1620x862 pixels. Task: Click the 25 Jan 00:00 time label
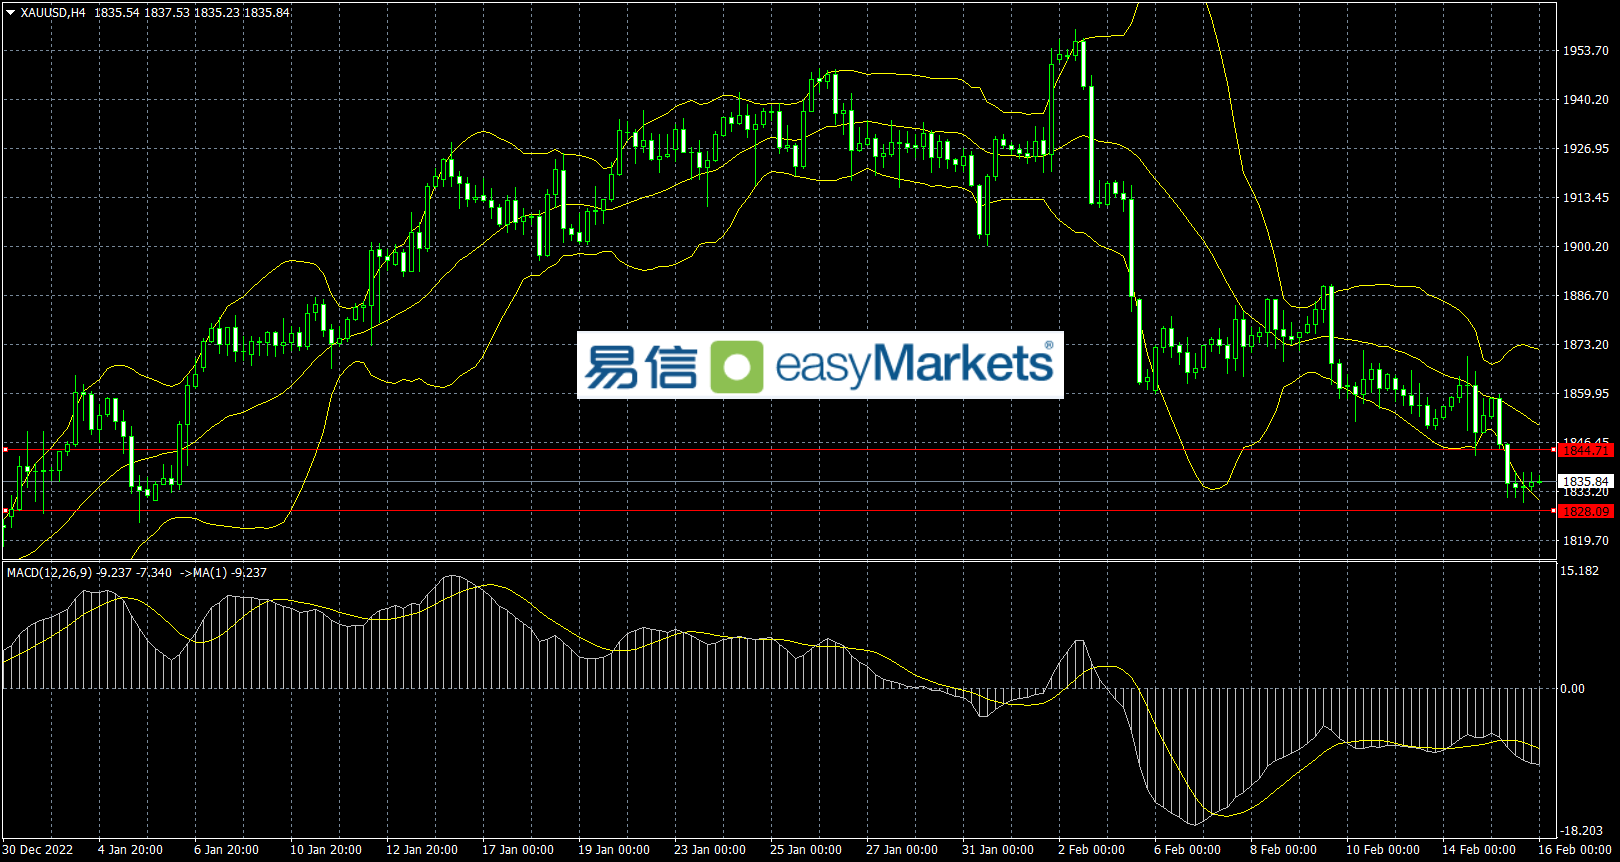[x=806, y=850]
